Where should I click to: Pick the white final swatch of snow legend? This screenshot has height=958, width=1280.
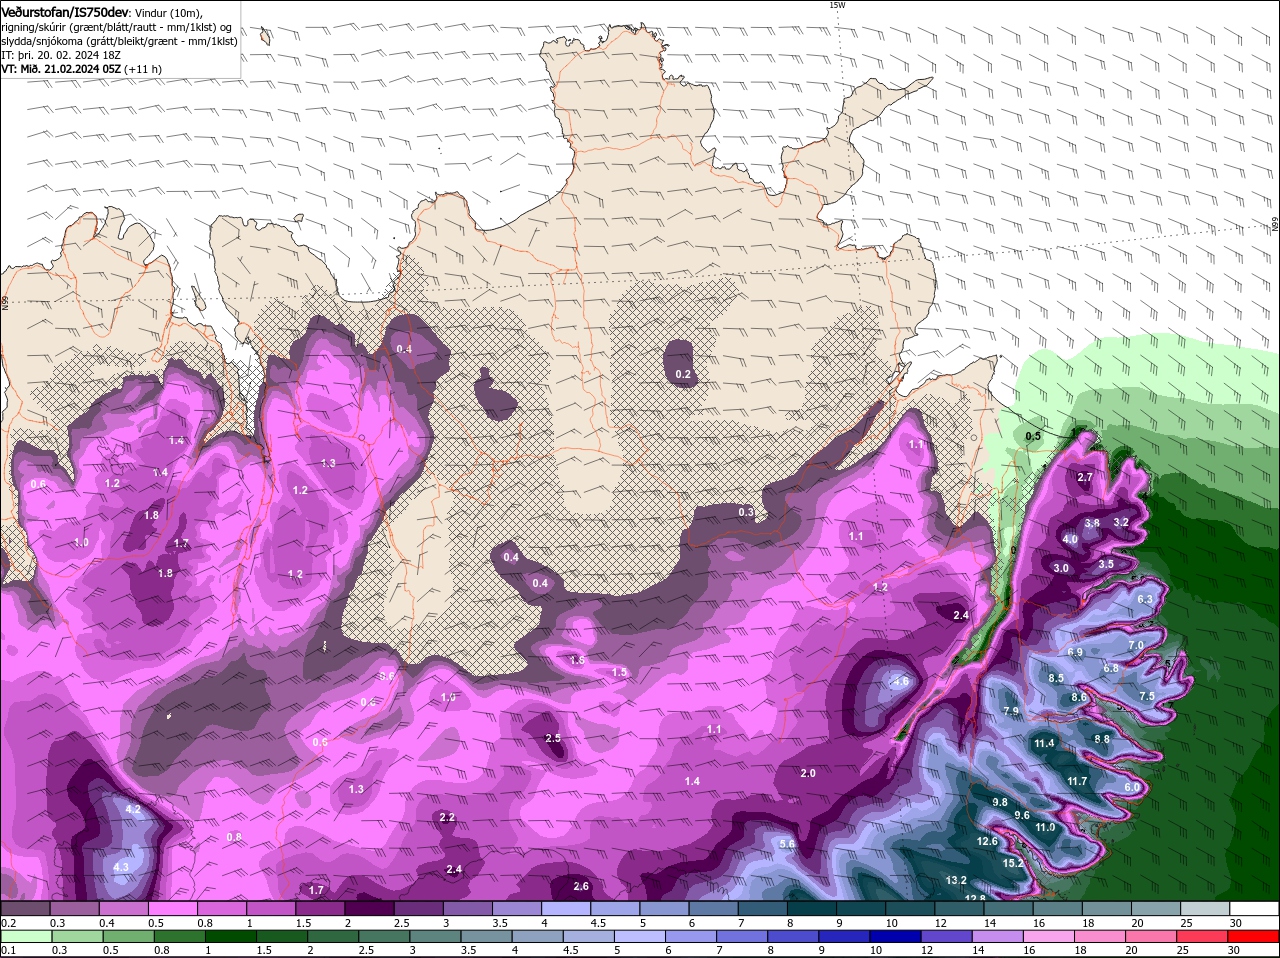pos(1253,908)
